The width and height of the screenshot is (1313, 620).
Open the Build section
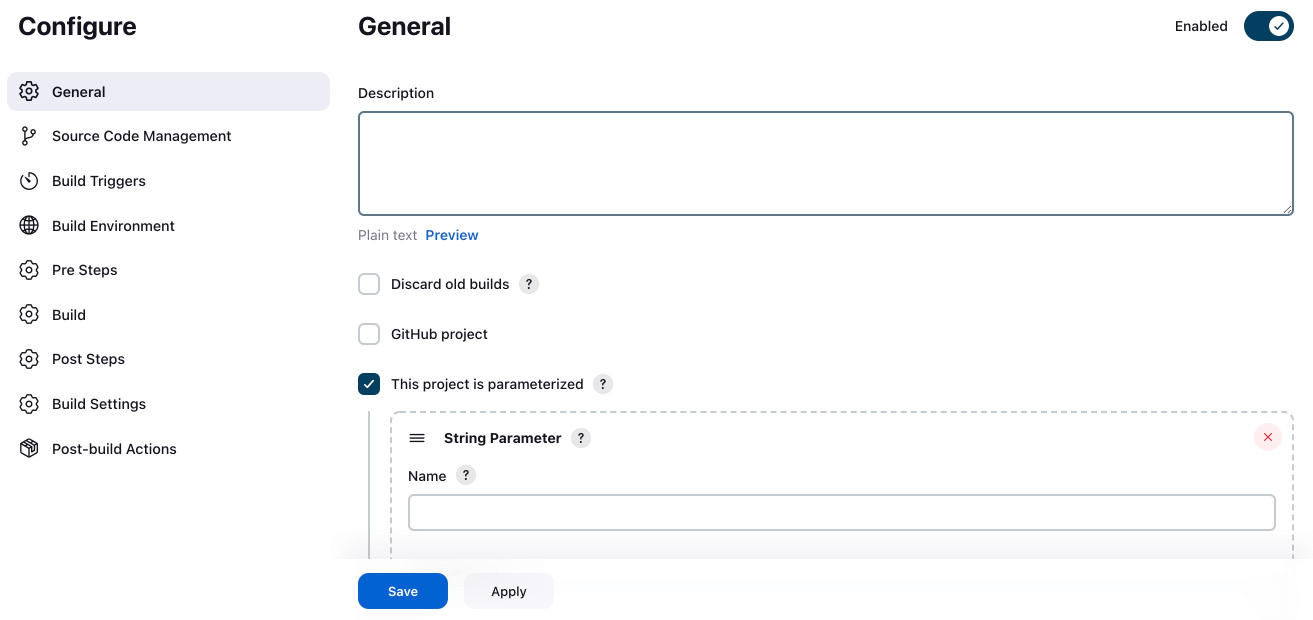[168, 315]
